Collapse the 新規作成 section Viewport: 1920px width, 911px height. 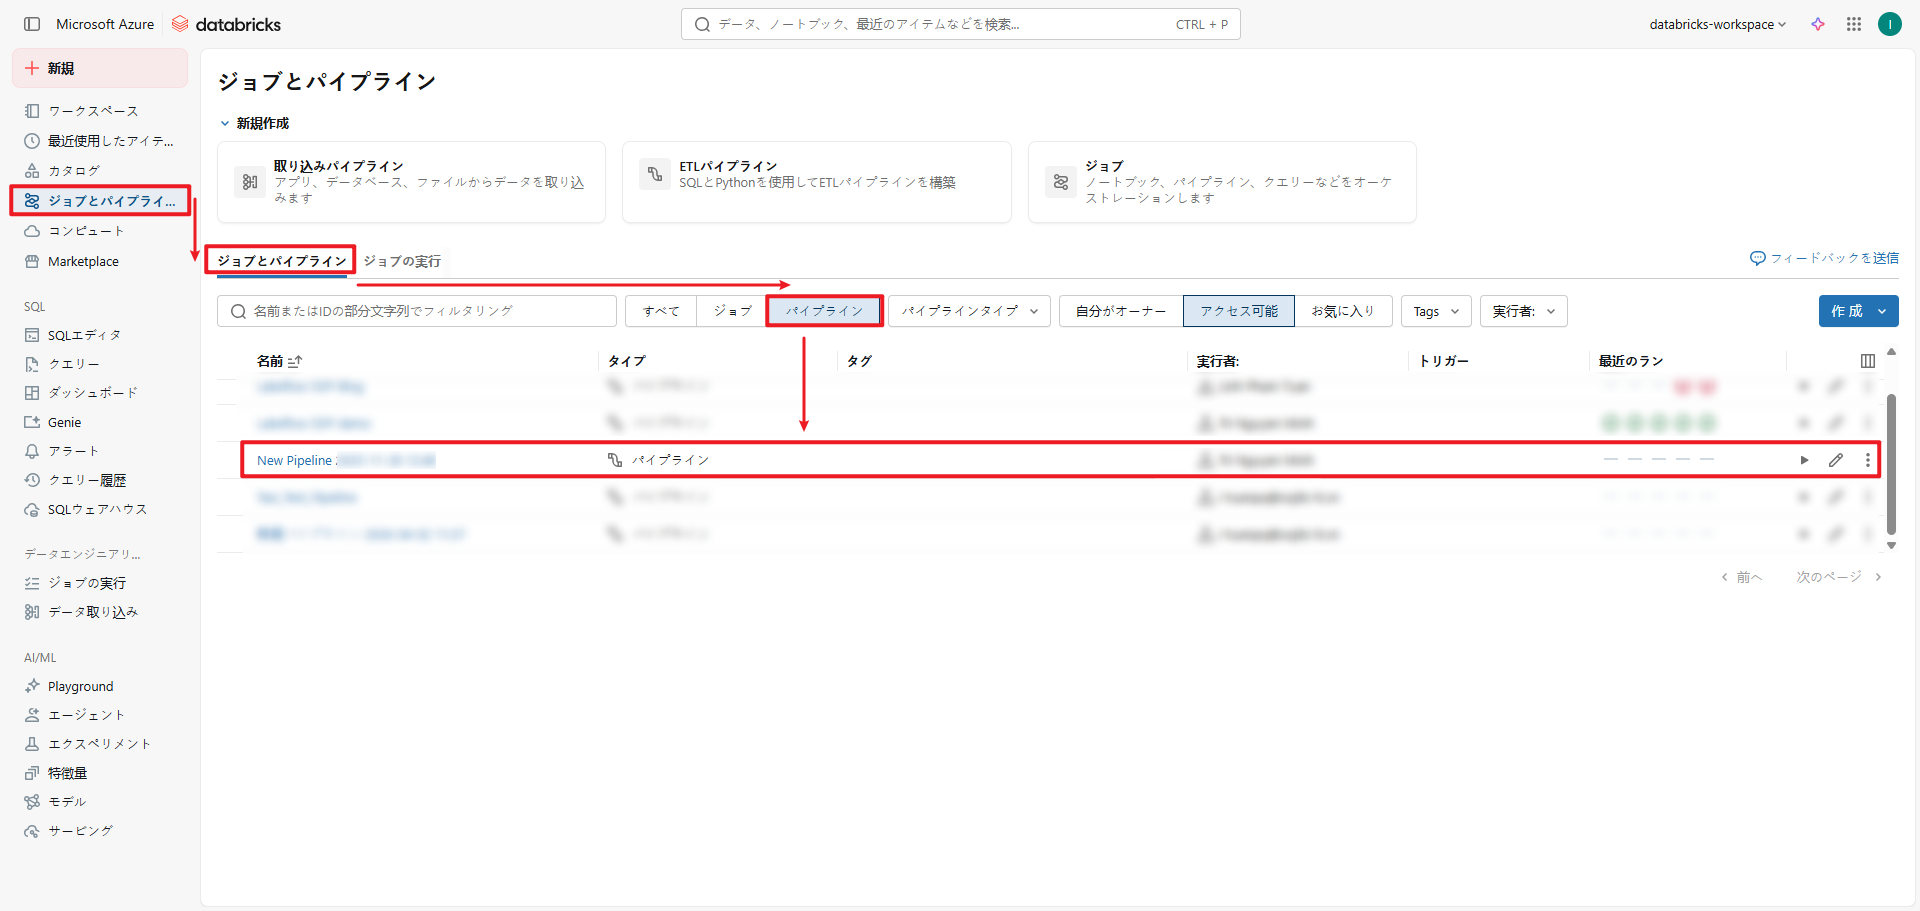tap(225, 123)
